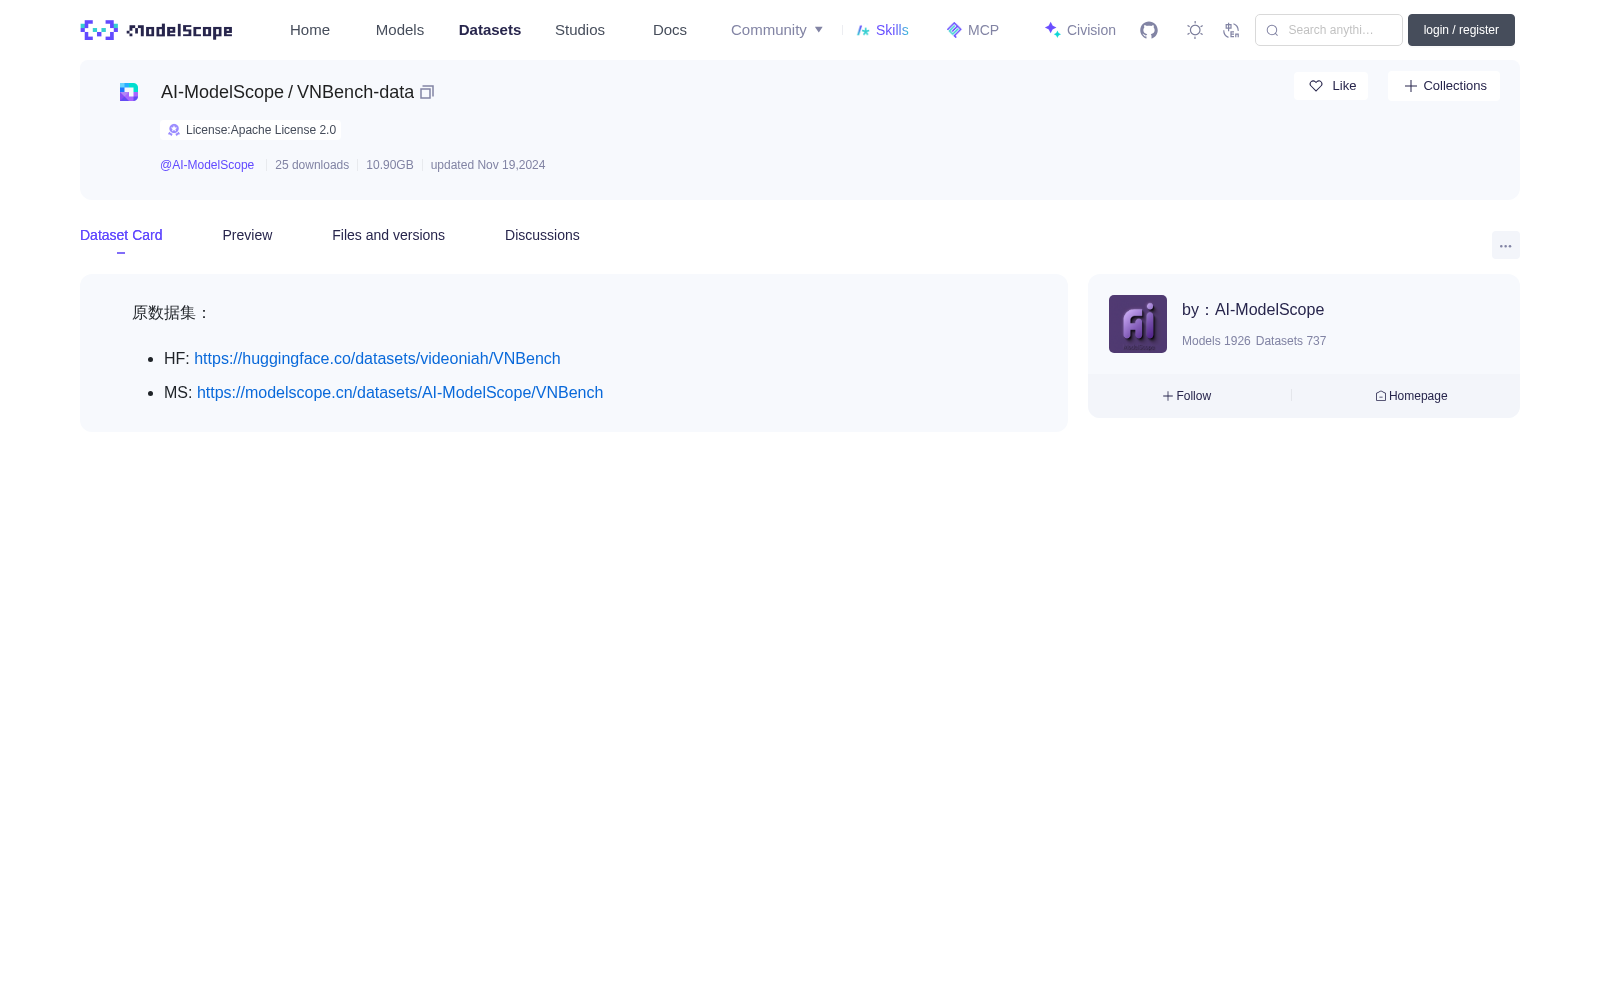The width and height of the screenshot is (1600, 1000).
Task: Click the search input field
Action: (1329, 30)
